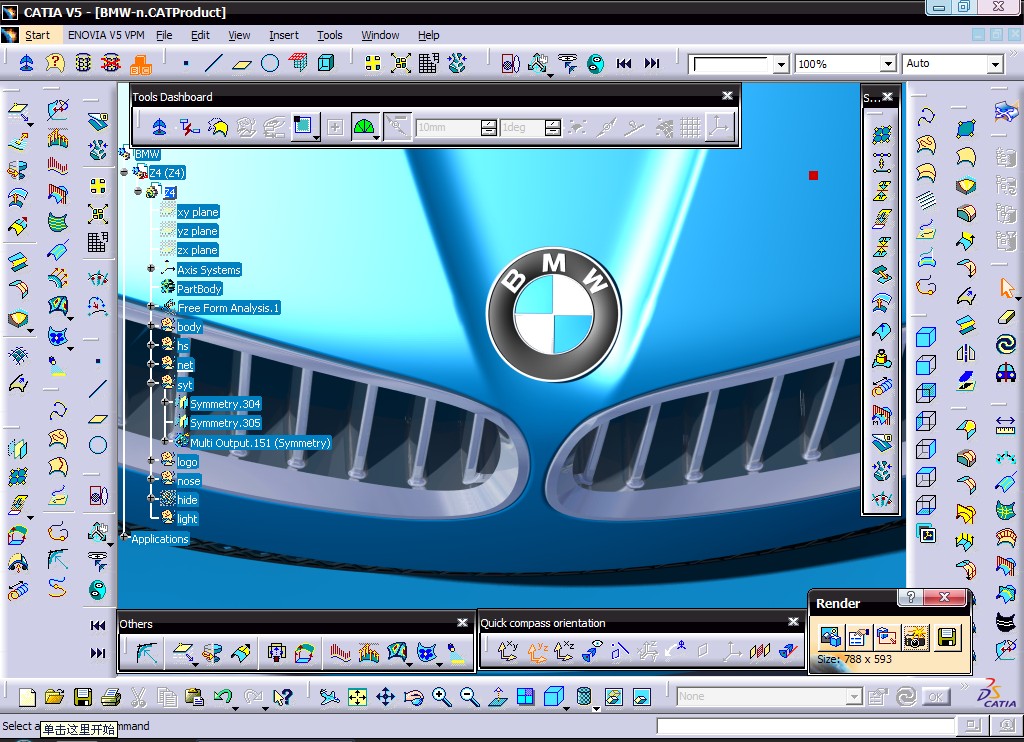Select 'xy plane' in the specification tree

click(198, 212)
